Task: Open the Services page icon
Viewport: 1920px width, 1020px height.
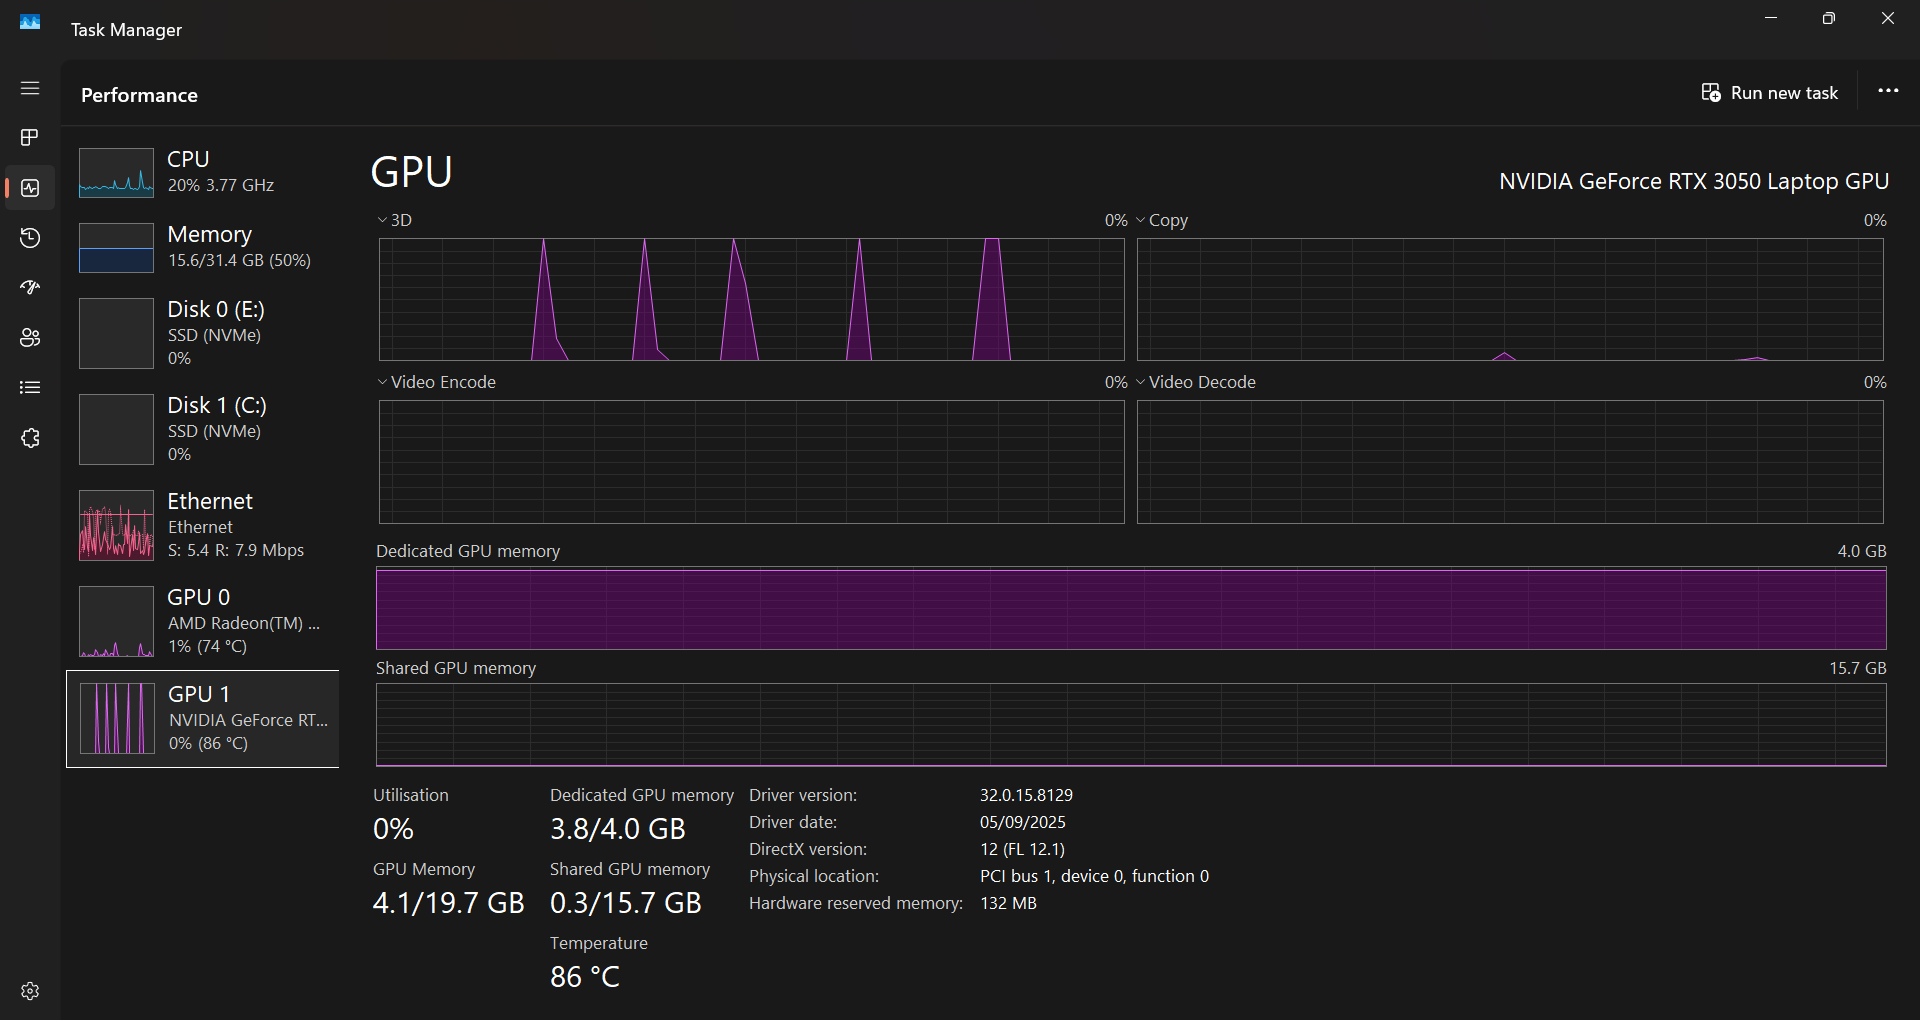Action: [x=30, y=438]
